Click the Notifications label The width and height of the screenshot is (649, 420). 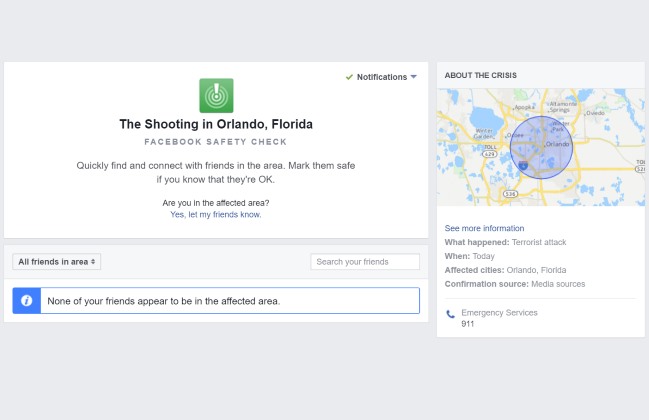(x=382, y=77)
